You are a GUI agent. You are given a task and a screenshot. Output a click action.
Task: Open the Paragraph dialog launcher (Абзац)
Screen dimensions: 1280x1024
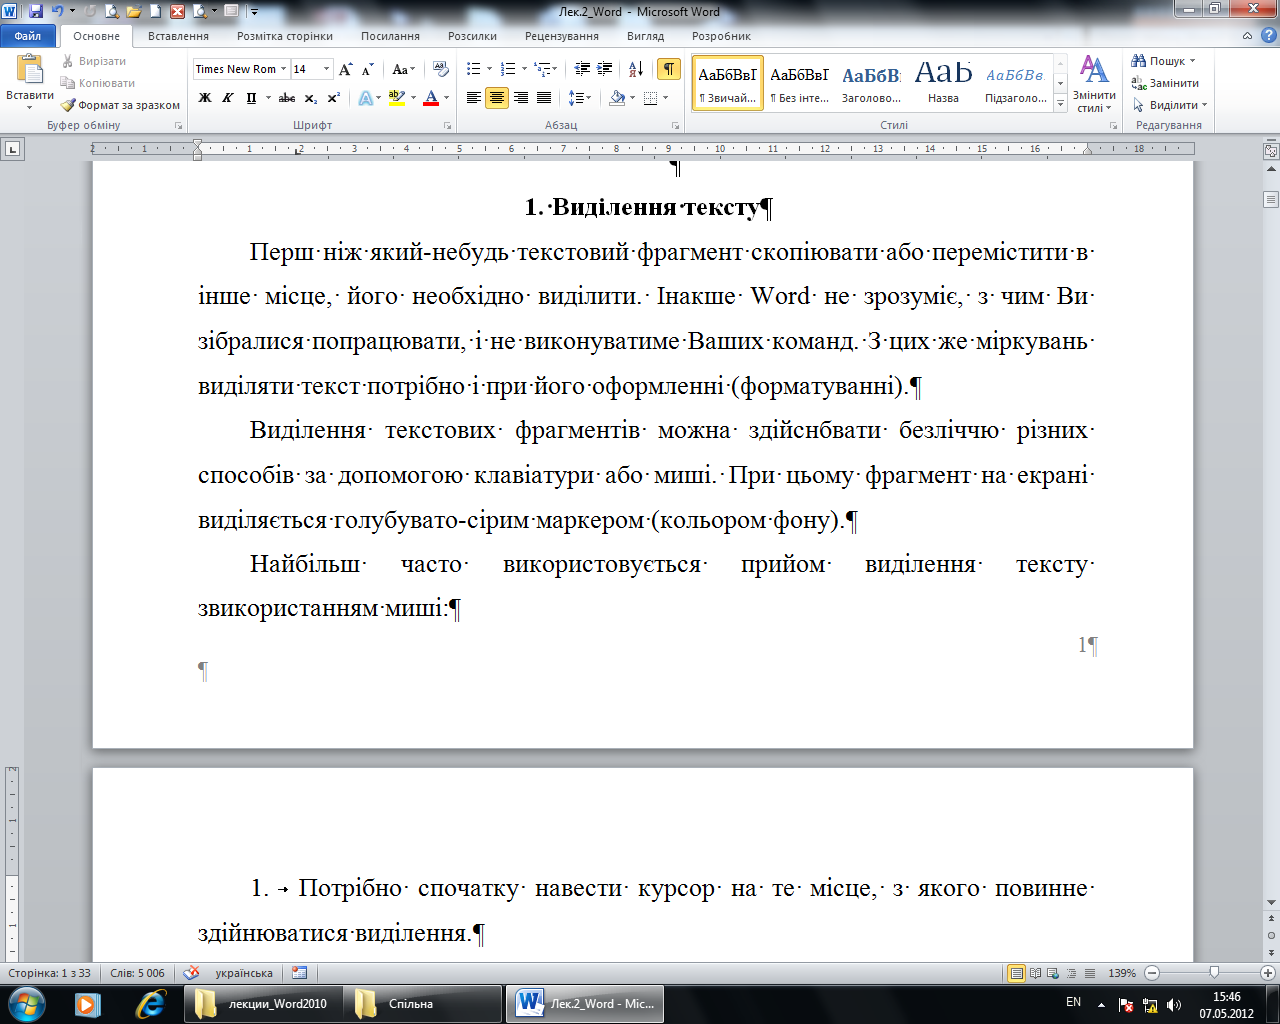coord(676,126)
